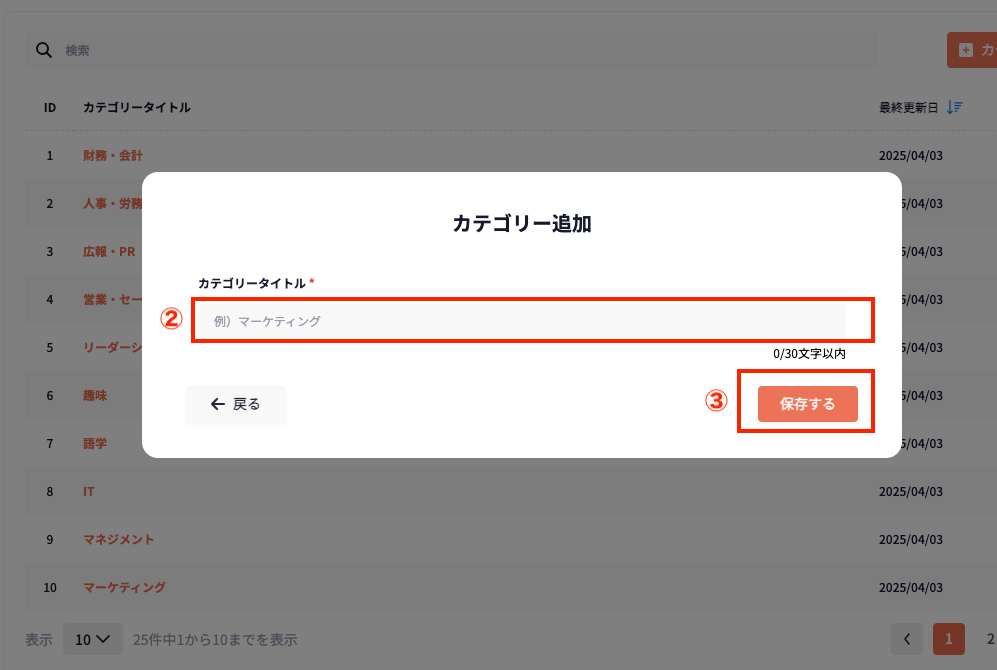Go to the previous page chevron
997x670 pixels.
(x=906, y=638)
